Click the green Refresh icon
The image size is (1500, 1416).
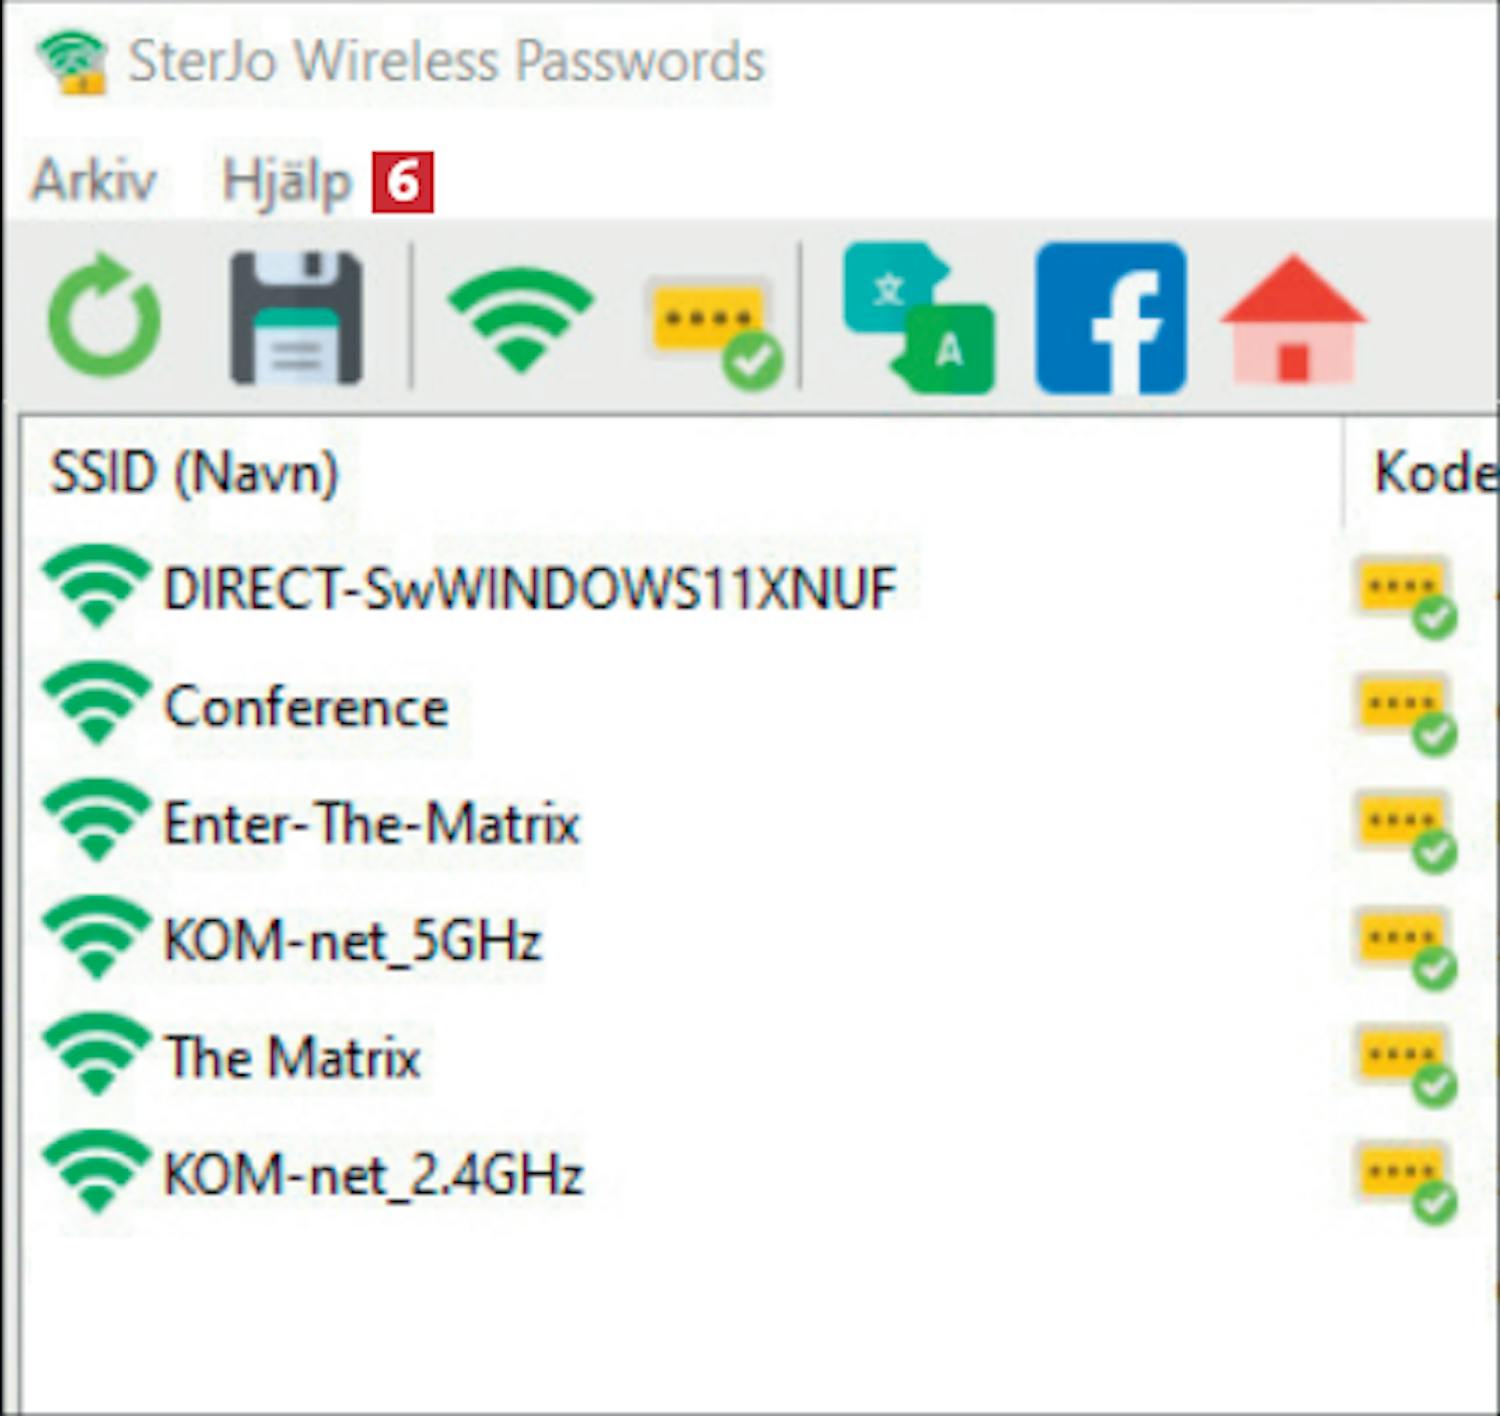104,317
